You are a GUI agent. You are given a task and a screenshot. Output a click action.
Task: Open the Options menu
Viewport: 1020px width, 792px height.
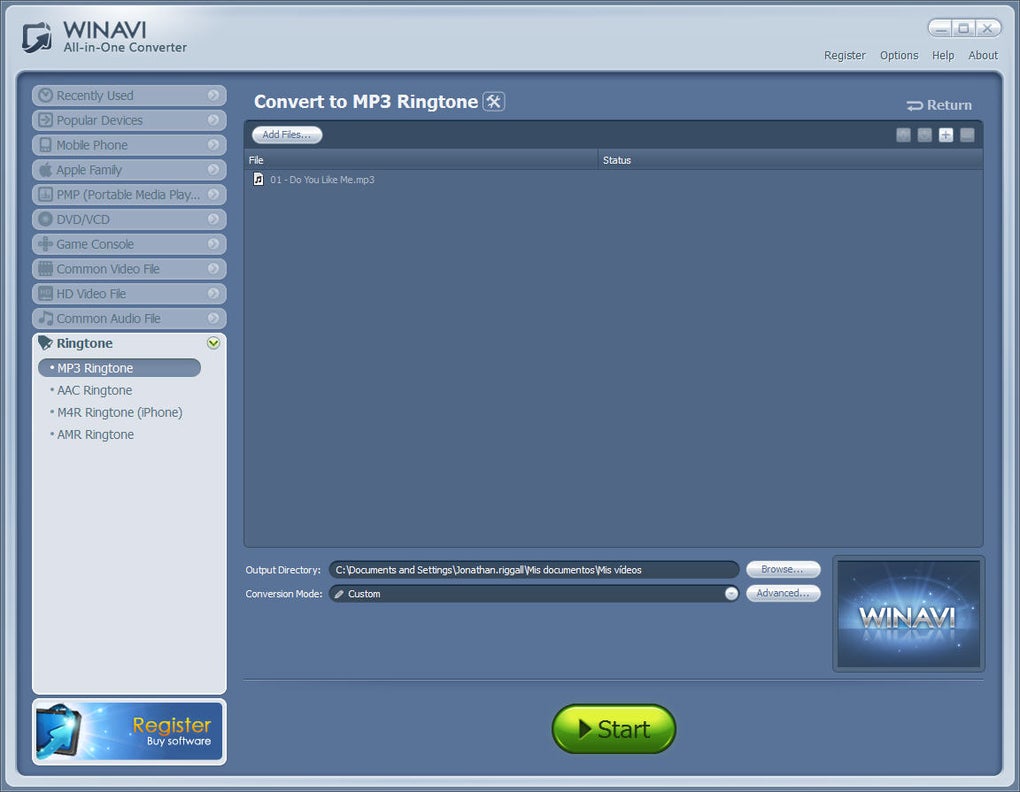click(899, 55)
